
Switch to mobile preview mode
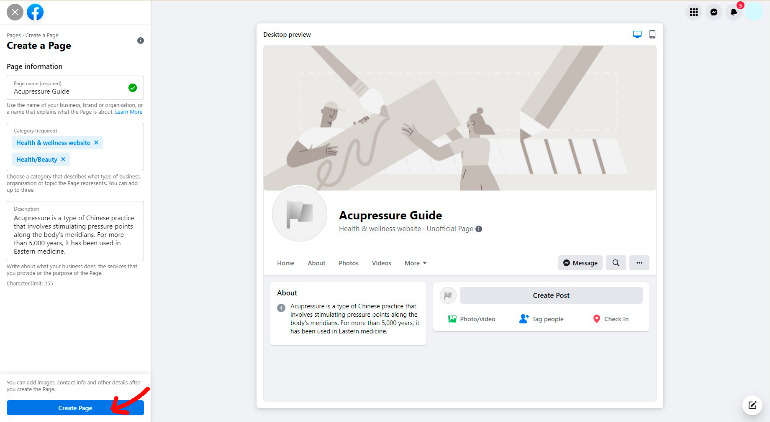[x=652, y=34]
